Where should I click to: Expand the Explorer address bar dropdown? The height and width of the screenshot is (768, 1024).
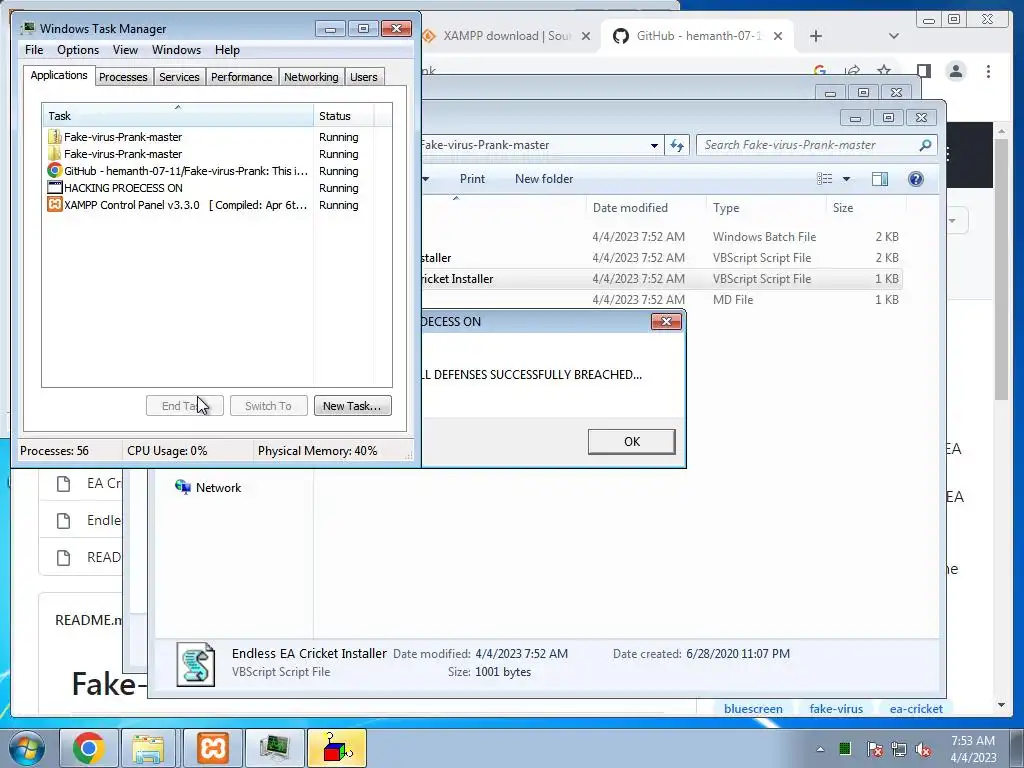(x=654, y=145)
